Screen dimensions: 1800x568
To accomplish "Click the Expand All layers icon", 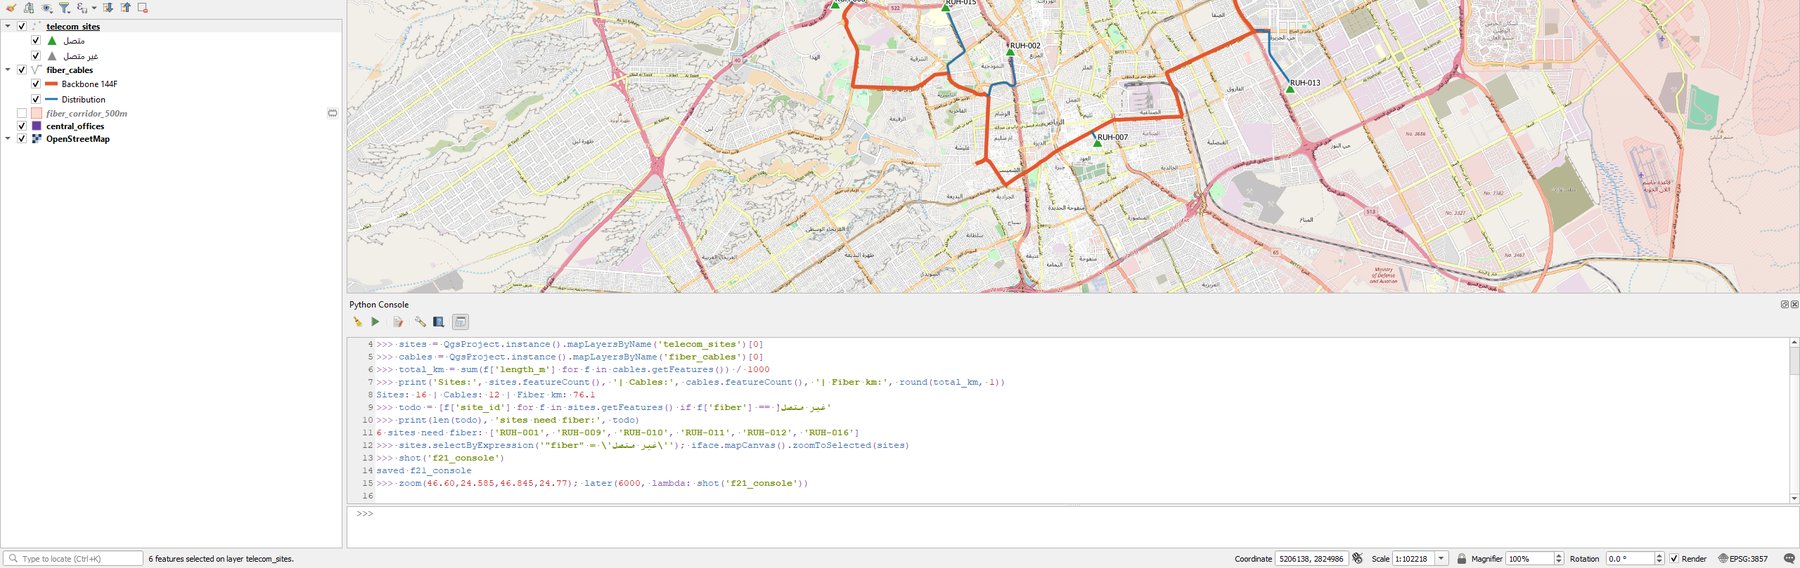I will [108, 7].
